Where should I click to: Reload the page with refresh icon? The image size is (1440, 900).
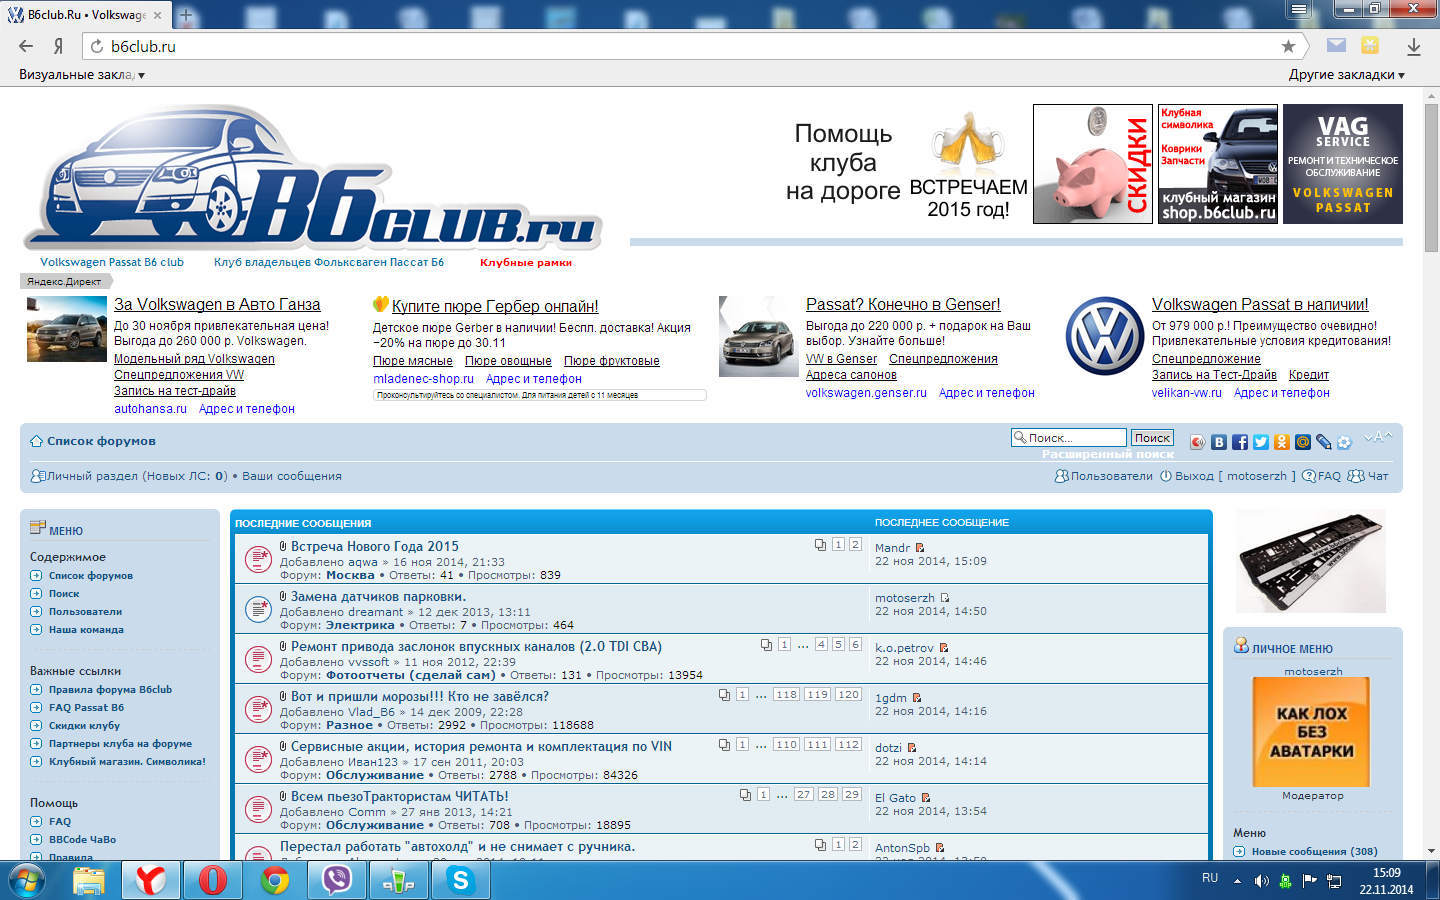coord(97,46)
